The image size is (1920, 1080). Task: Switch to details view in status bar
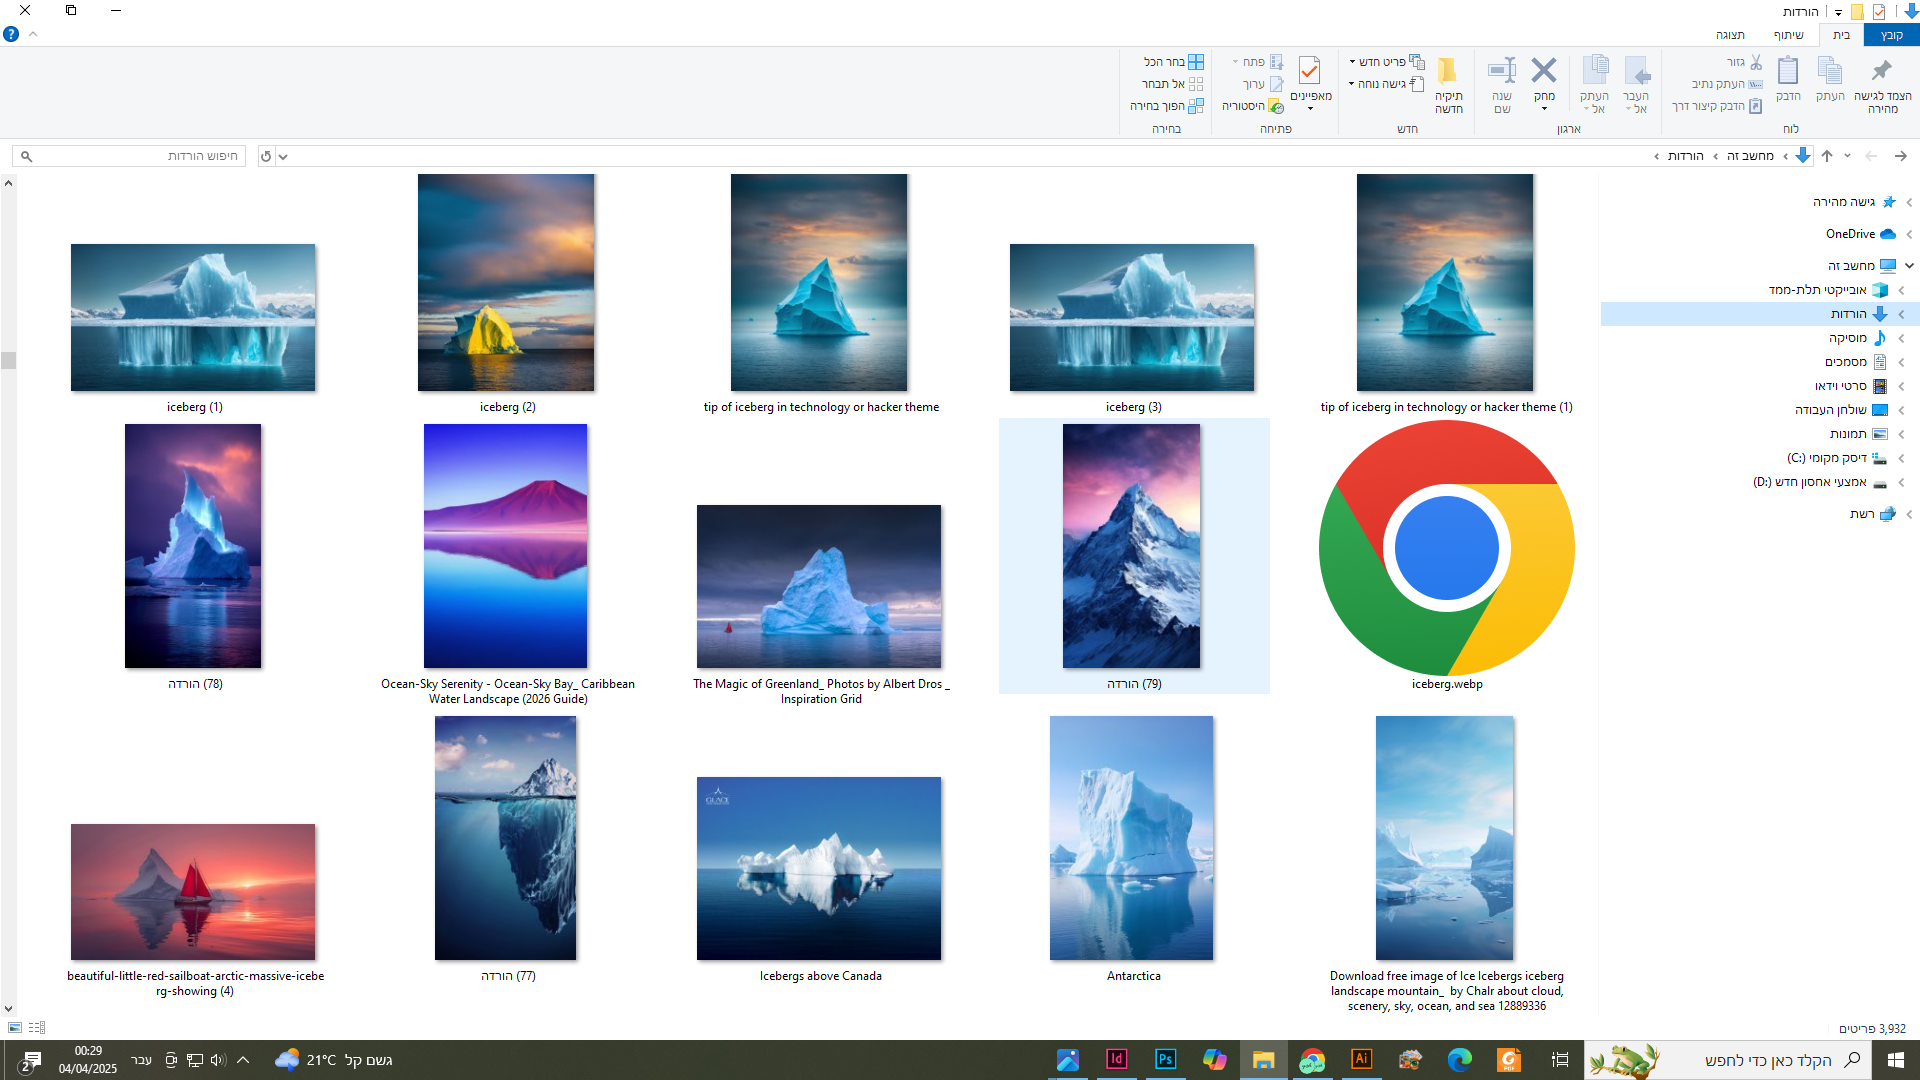(x=37, y=1027)
